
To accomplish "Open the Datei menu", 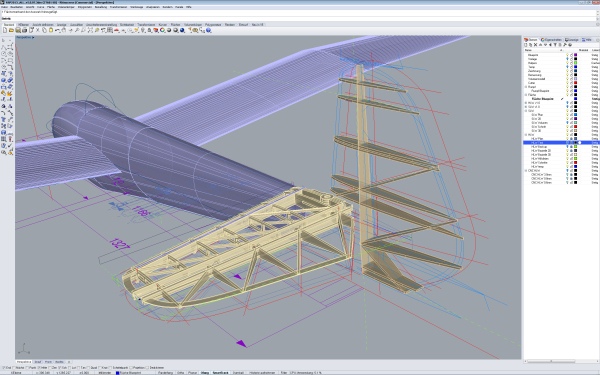I will click(x=4, y=7).
